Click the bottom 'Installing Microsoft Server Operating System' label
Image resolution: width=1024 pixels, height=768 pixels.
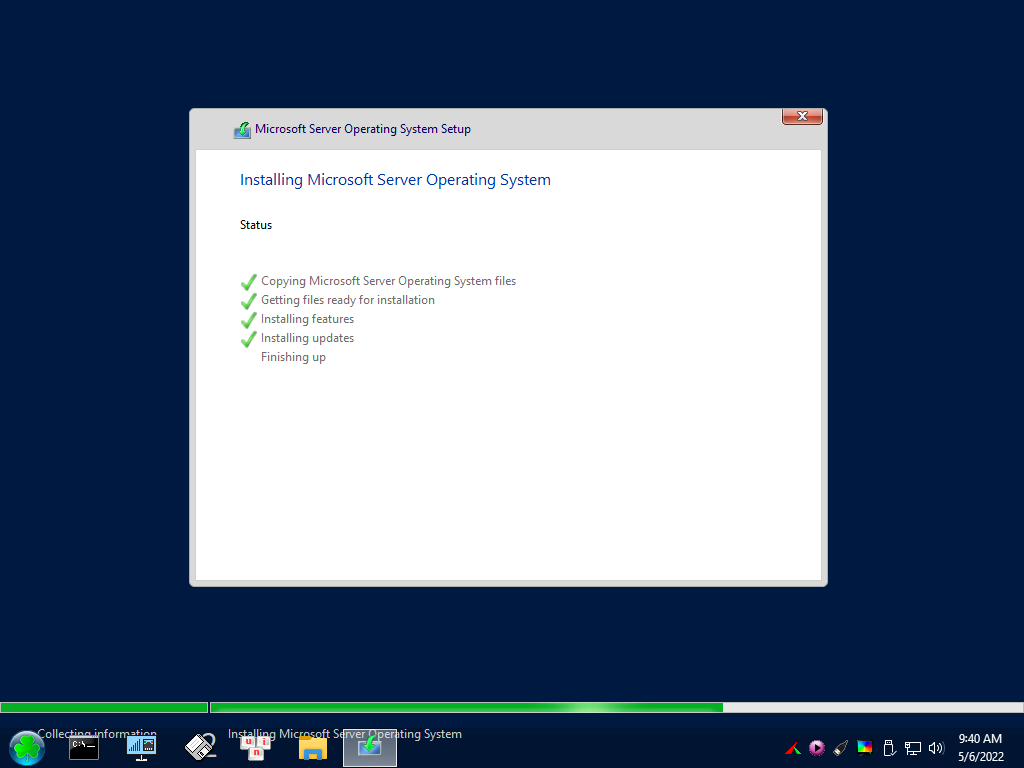(x=345, y=733)
